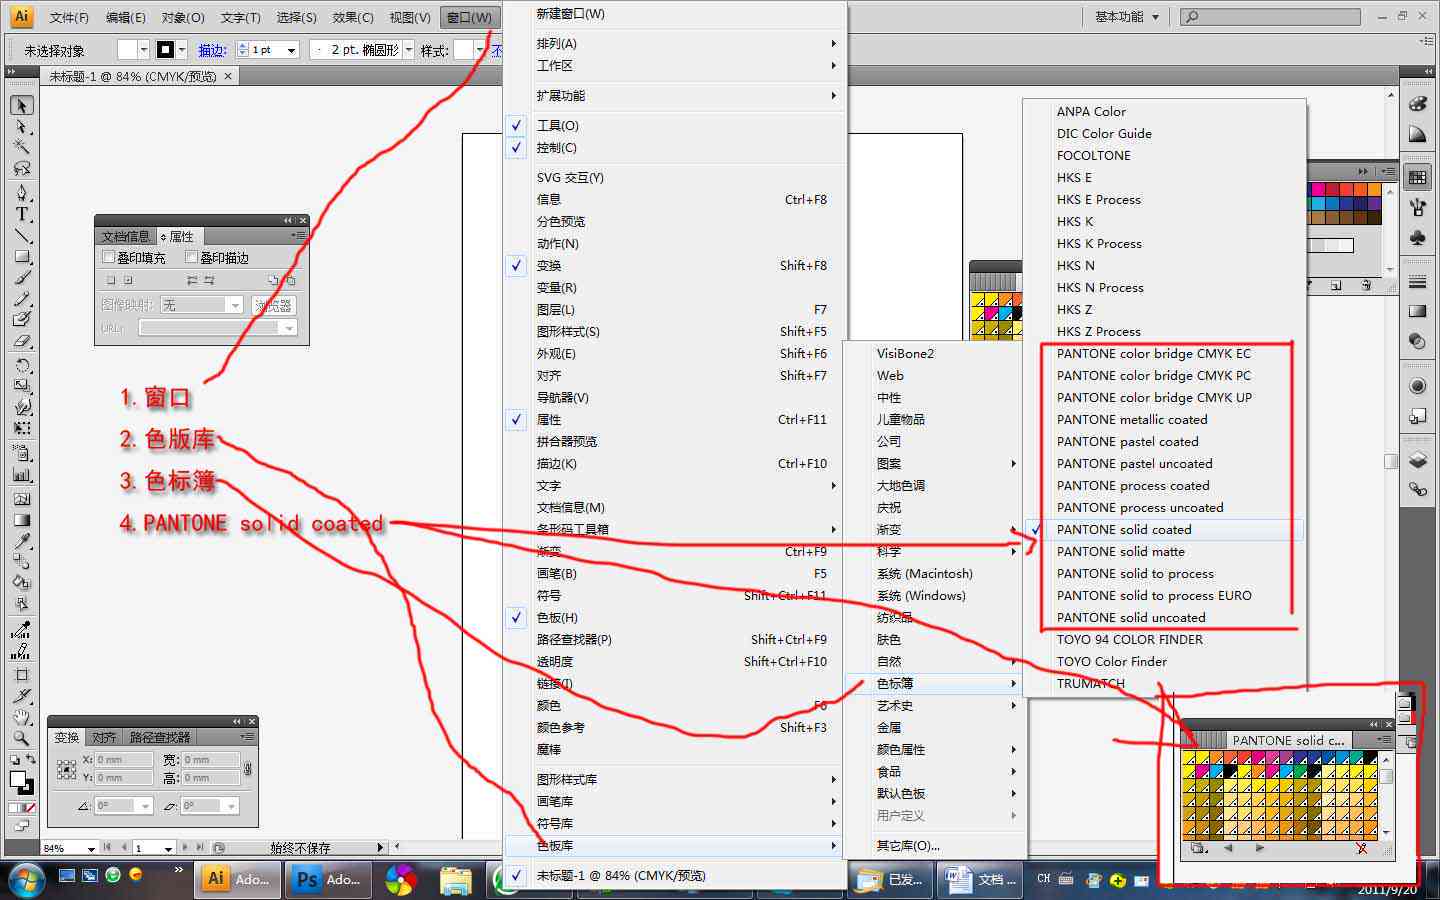1440x900 pixels.
Task: Open the 文件(F) menu
Action: click(x=69, y=17)
